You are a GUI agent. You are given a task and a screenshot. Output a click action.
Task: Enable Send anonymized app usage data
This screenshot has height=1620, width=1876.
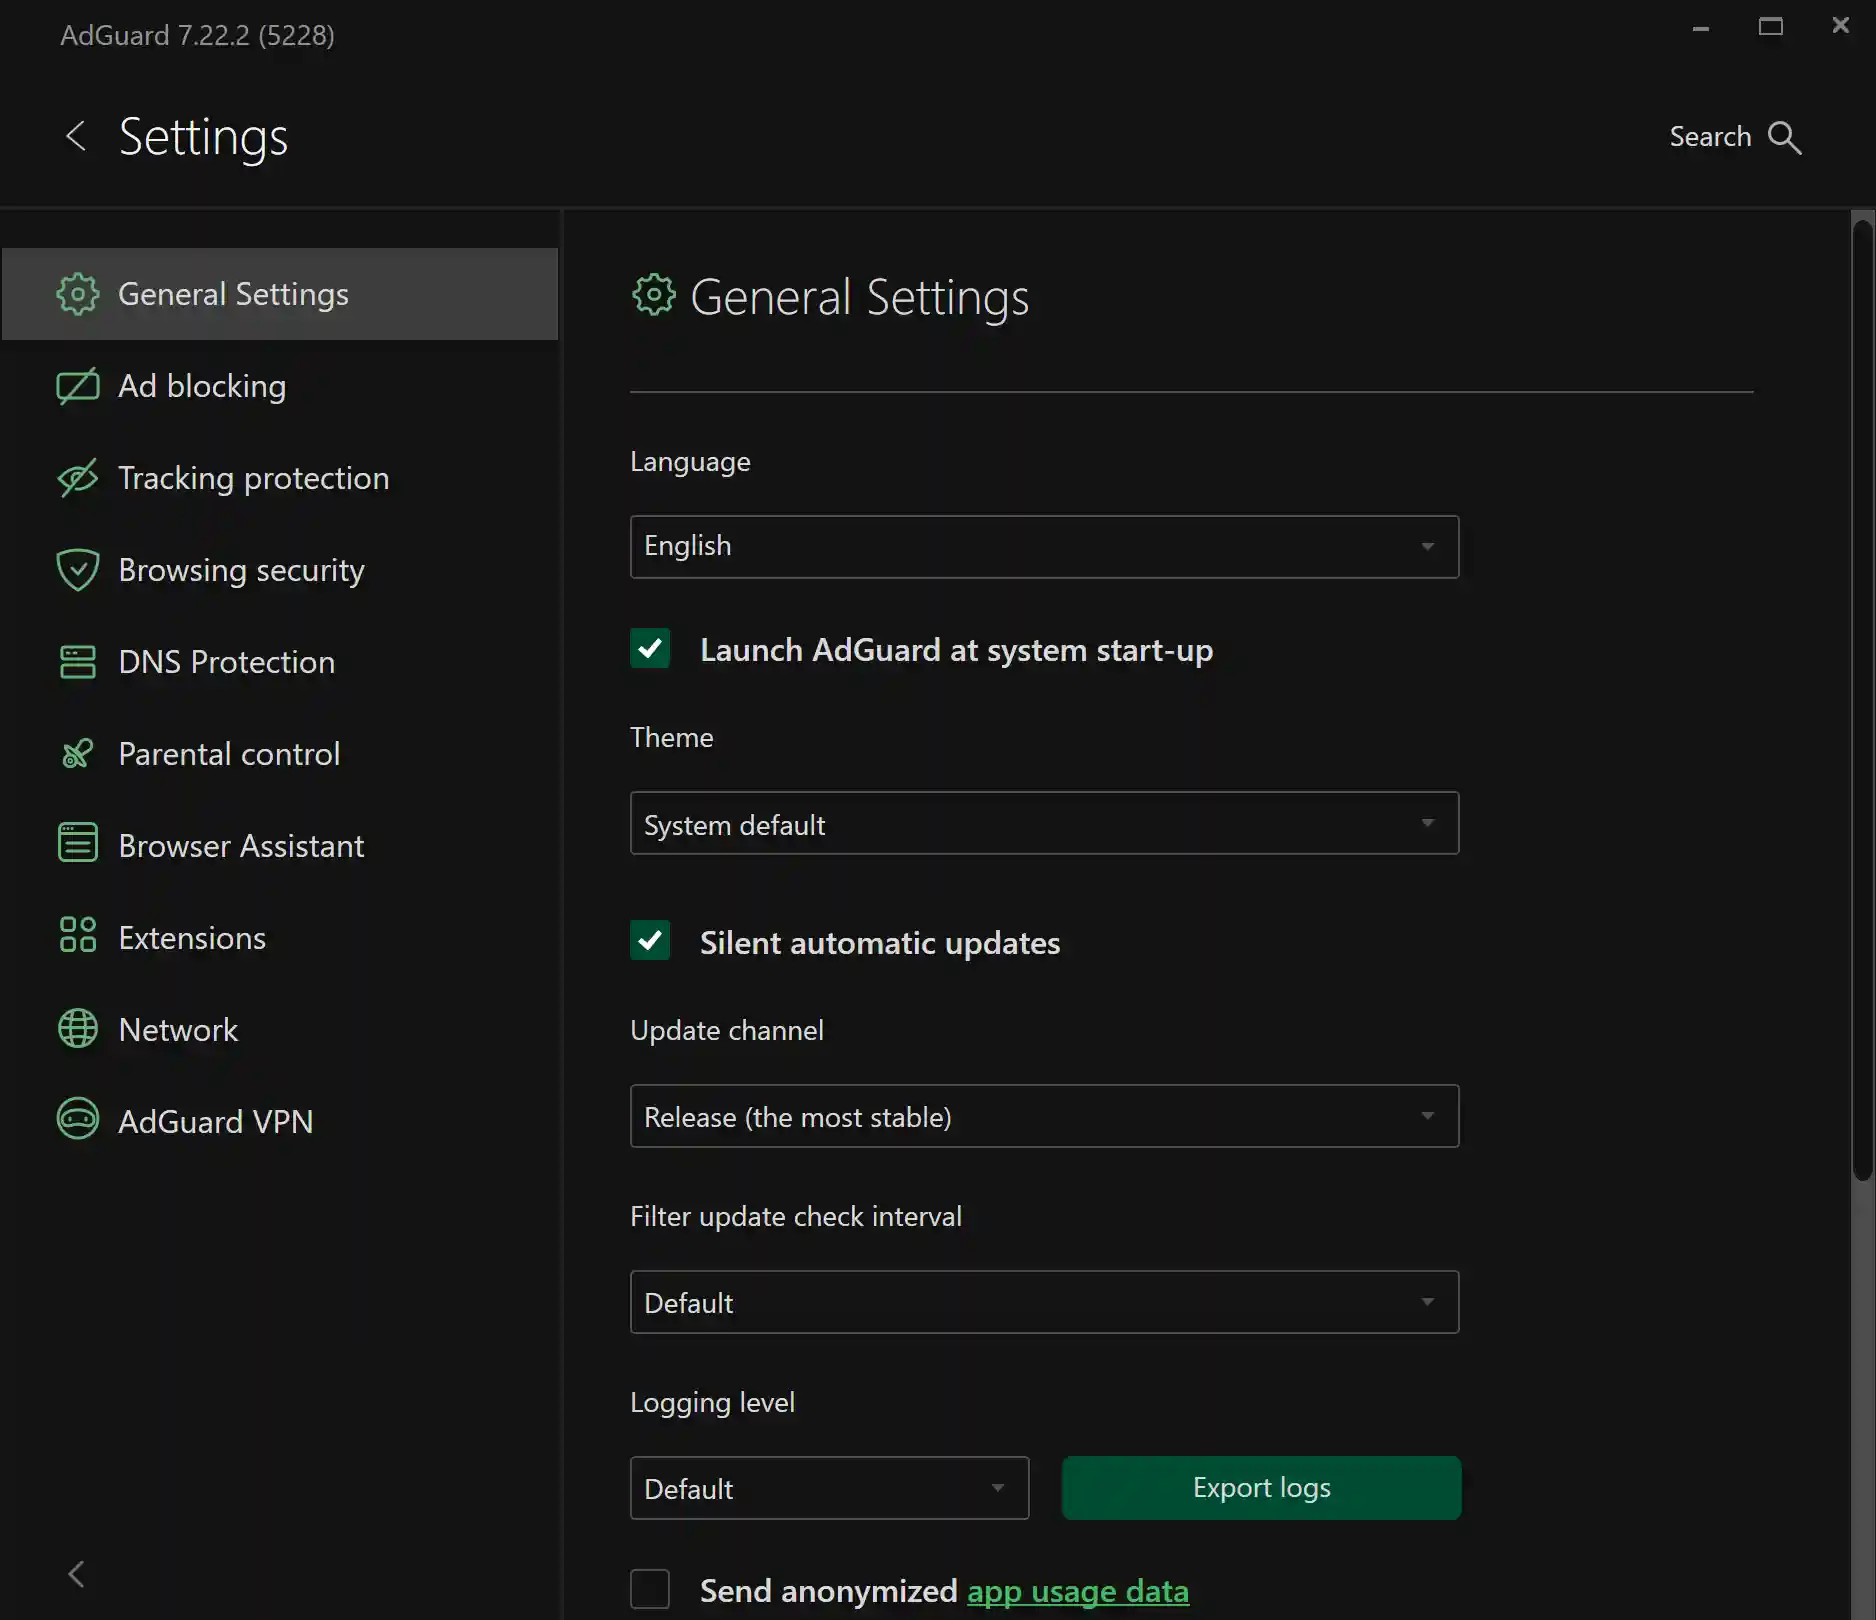coord(650,1589)
